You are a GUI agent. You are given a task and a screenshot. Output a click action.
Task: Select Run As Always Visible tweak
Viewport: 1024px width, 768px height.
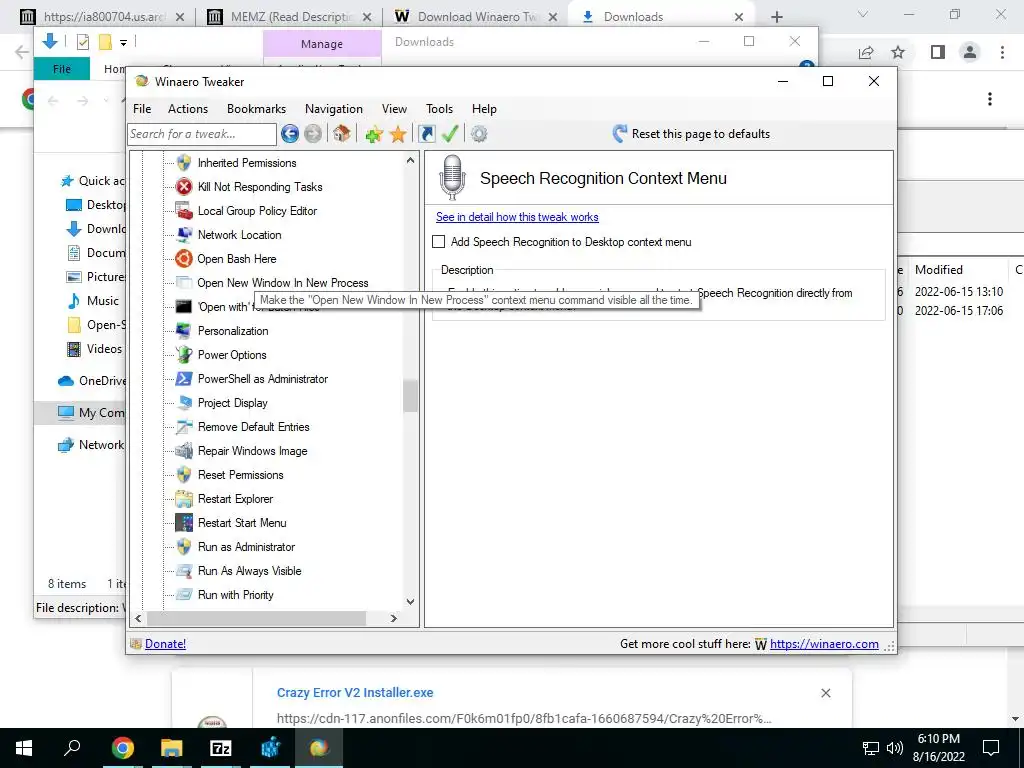coord(249,571)
